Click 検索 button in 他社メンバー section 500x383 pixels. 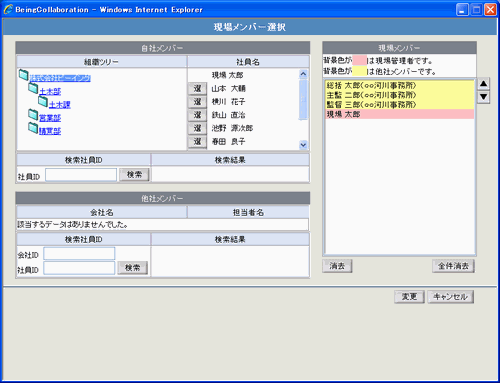click(x=132, y=268)
